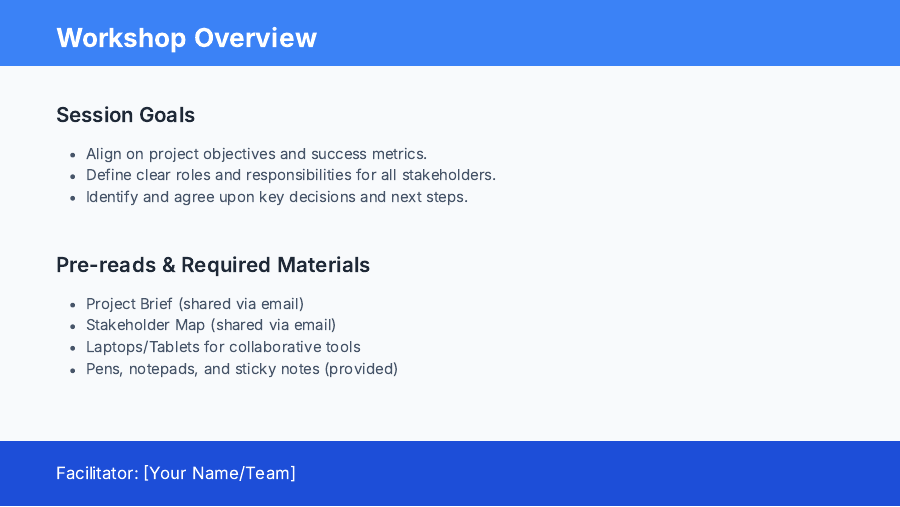This screenshot has height=507, width=900.
Task: Click the bullet dot before "Align on project"
Action: [x=73, y=155]
